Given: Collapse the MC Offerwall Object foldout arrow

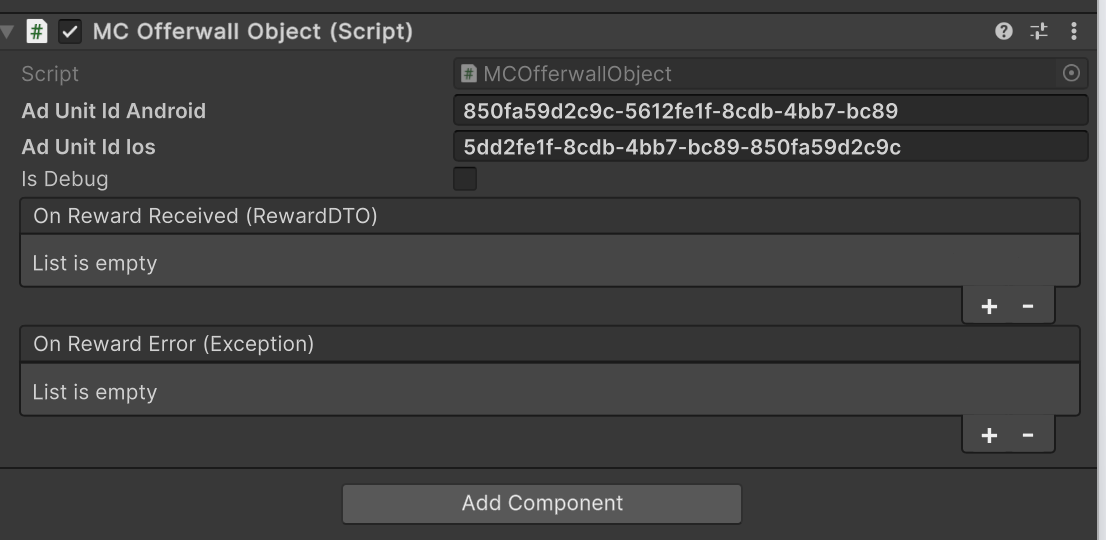Looking at the screenshot, I should pos(9,31).
